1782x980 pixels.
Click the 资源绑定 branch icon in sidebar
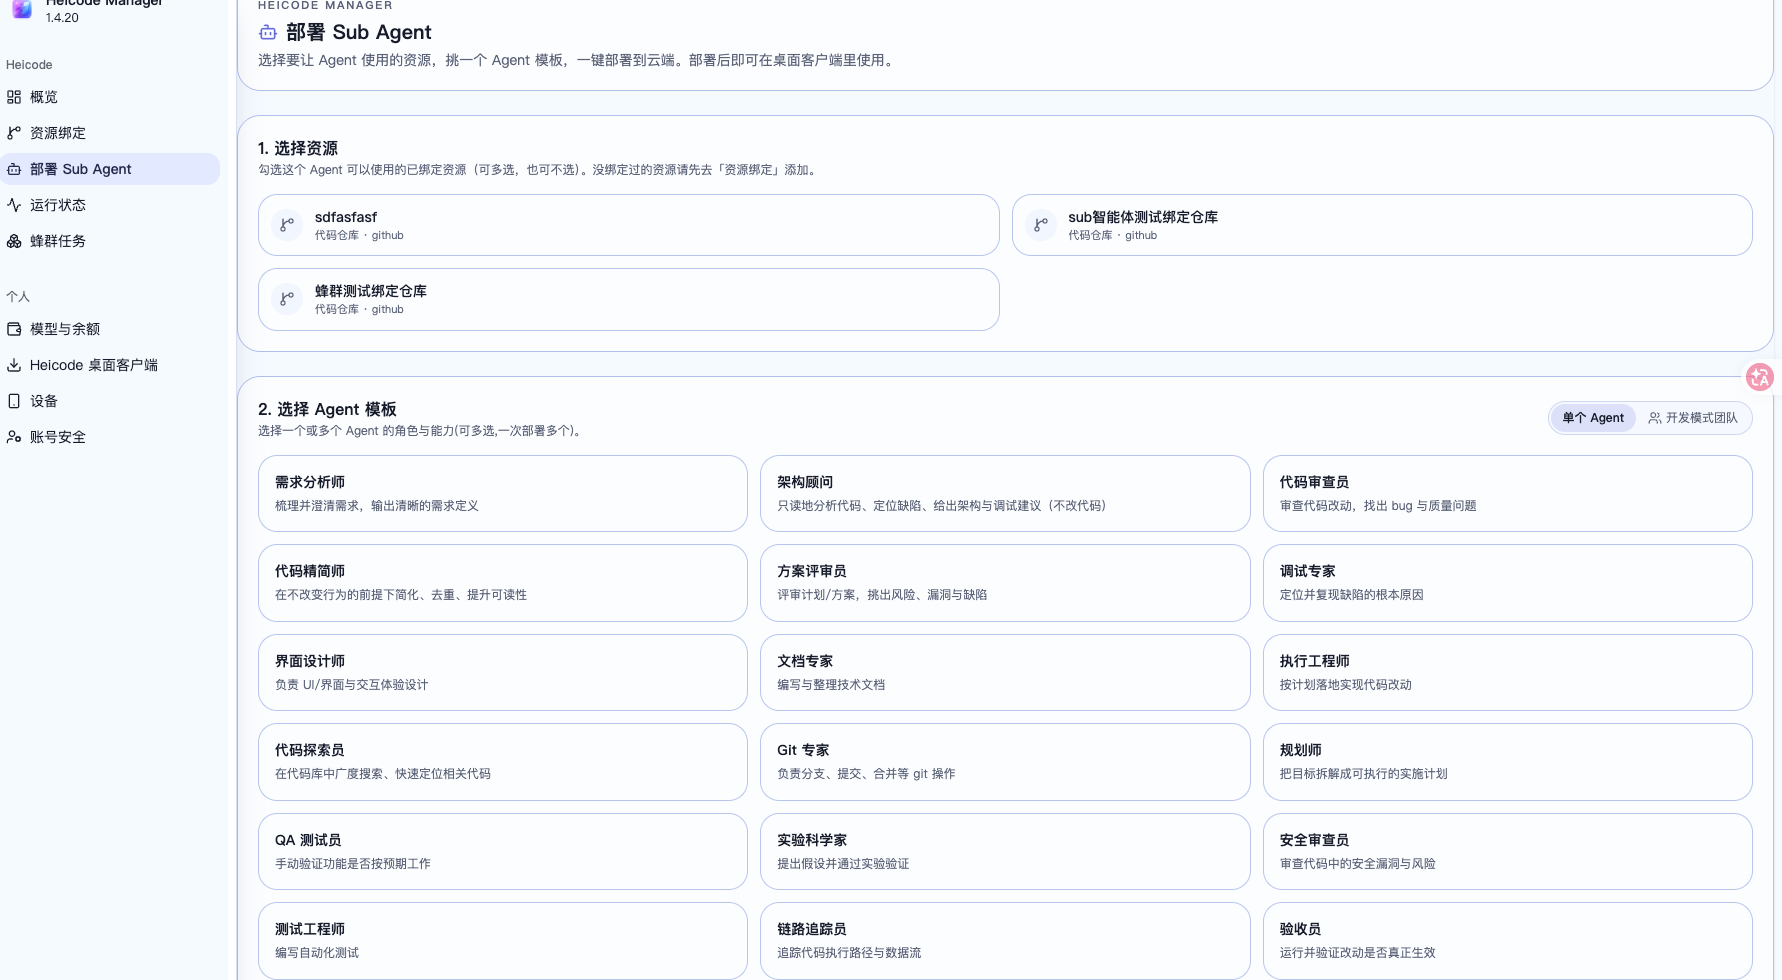(x=14, y=133)
